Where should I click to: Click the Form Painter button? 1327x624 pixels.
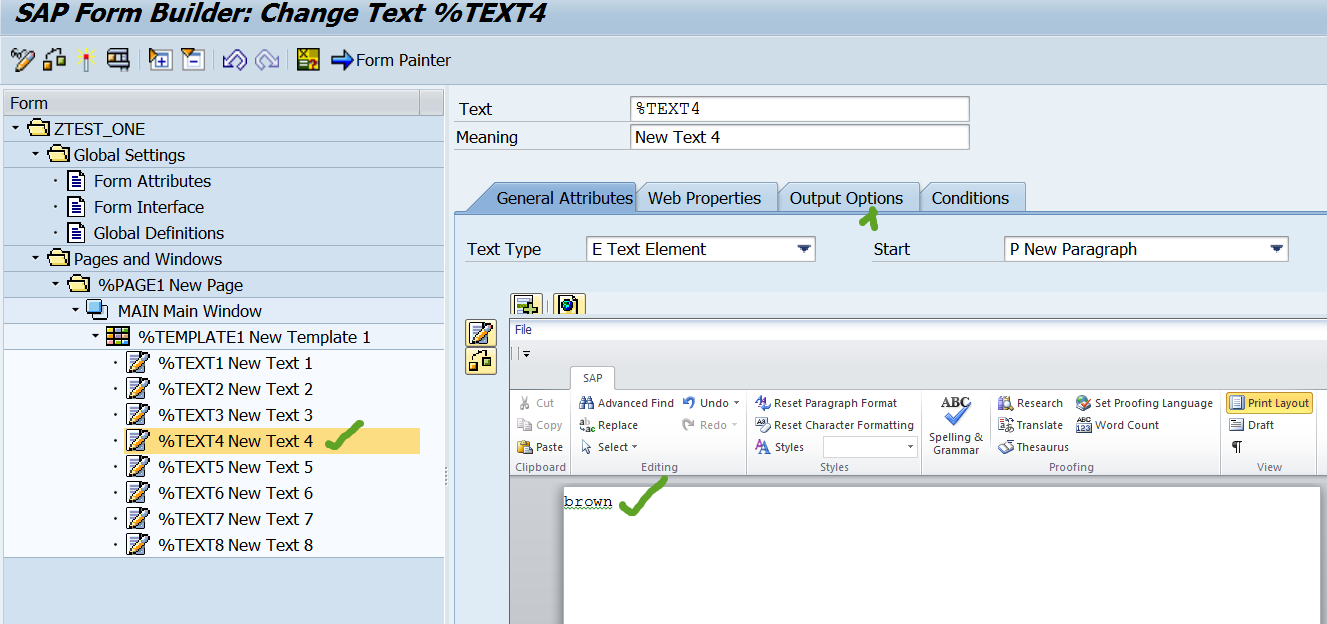pos(391,60)
